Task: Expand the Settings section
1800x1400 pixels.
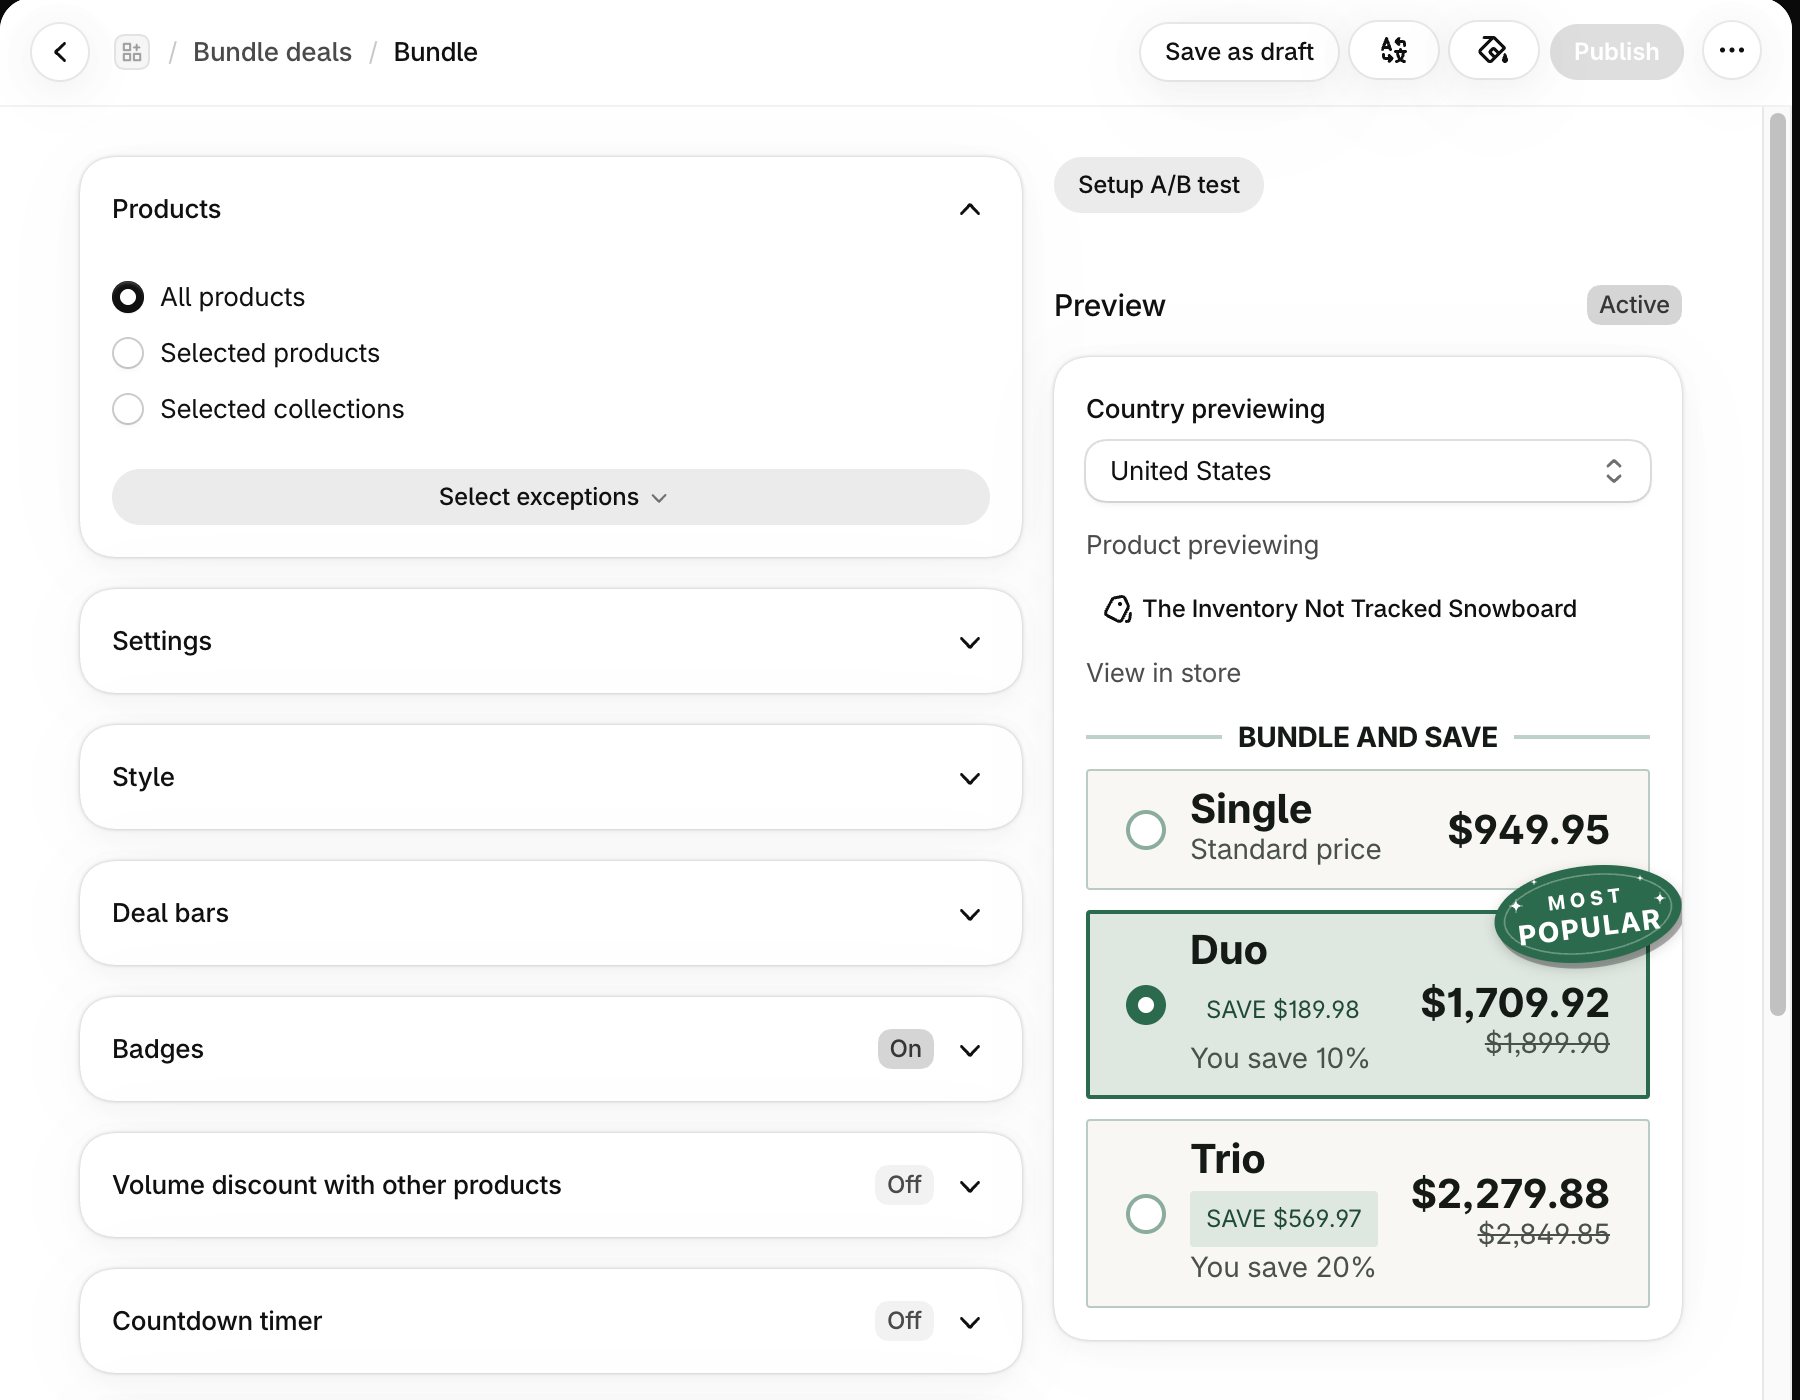Action: (x=550, y=641)
